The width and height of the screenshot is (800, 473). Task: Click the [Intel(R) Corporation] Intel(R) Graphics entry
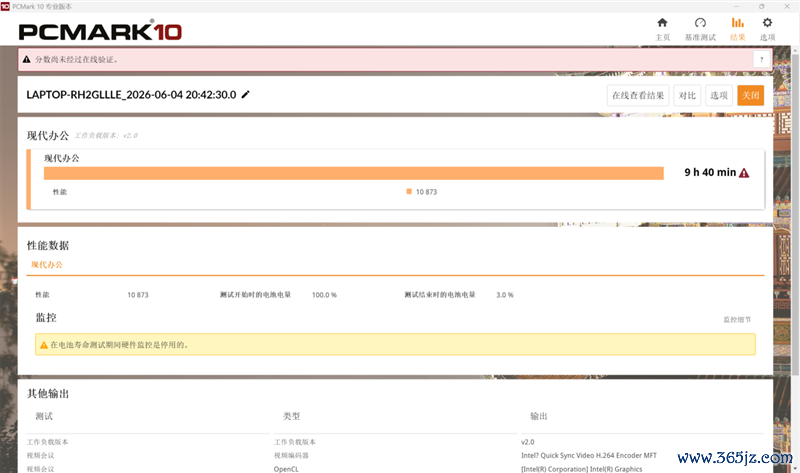(582, 469)
